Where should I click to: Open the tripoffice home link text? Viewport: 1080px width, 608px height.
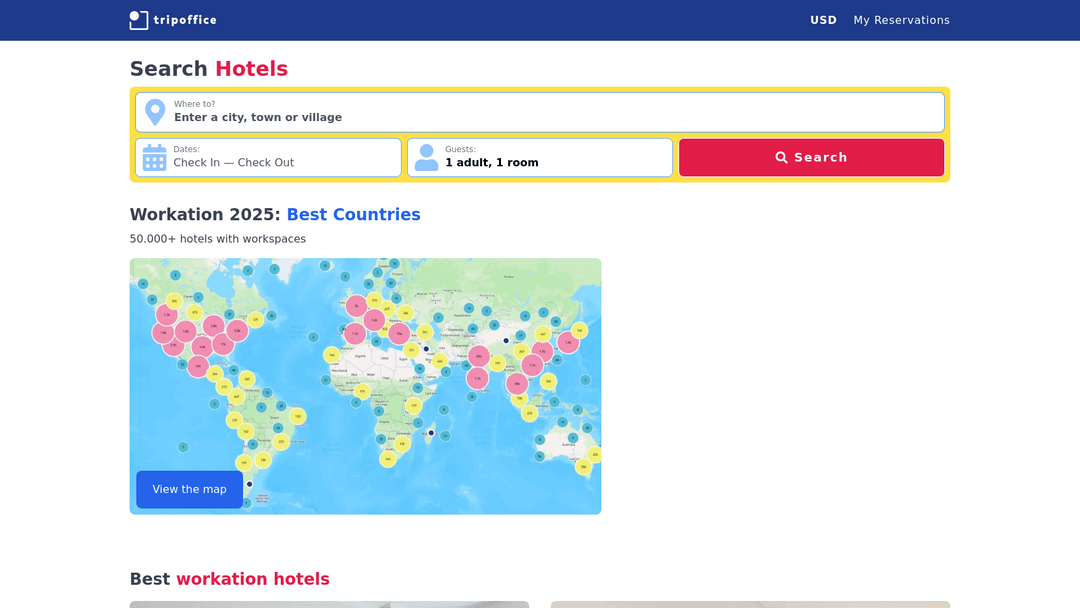[x=185, y=20]
